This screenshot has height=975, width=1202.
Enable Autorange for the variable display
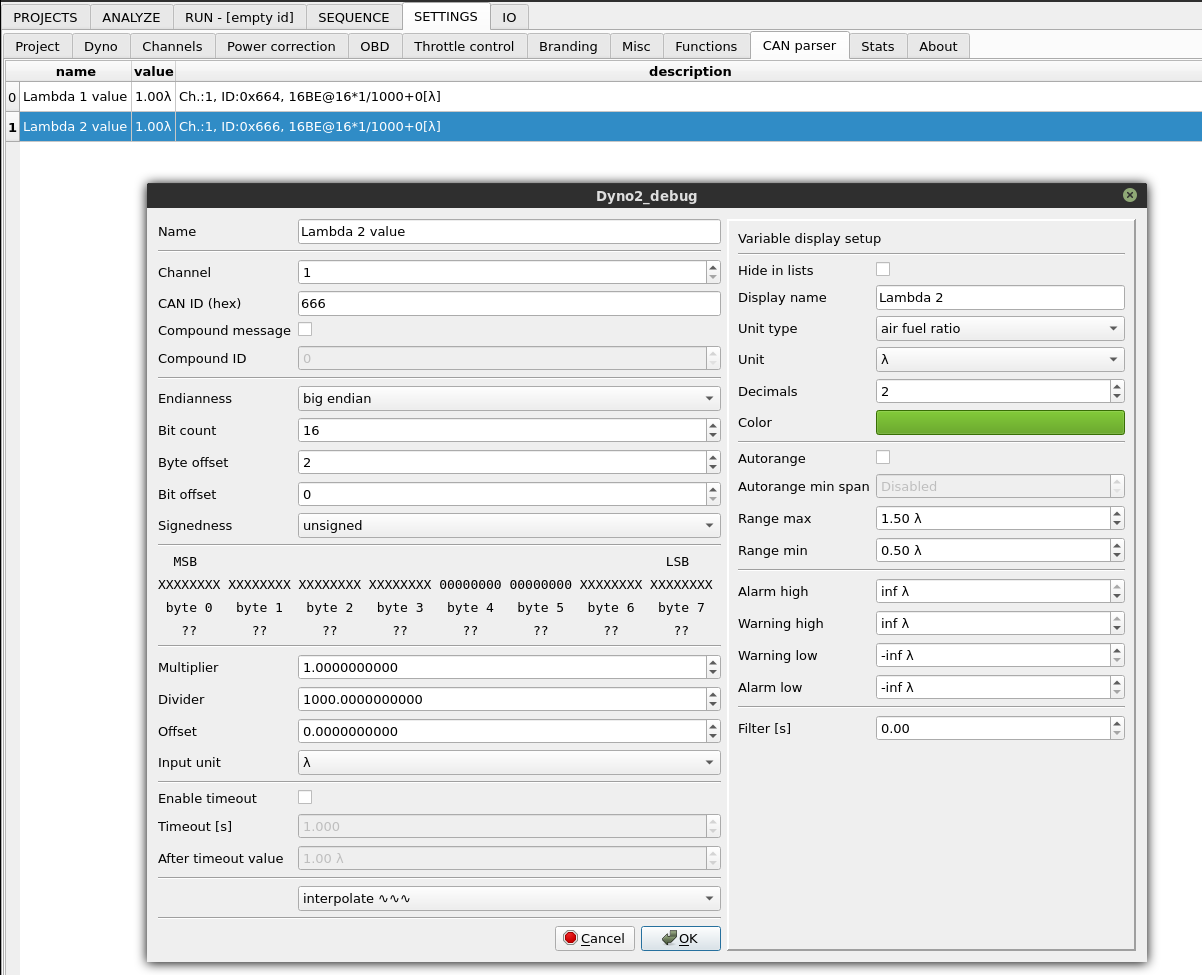pyautogui.click(x=883, y=458)
